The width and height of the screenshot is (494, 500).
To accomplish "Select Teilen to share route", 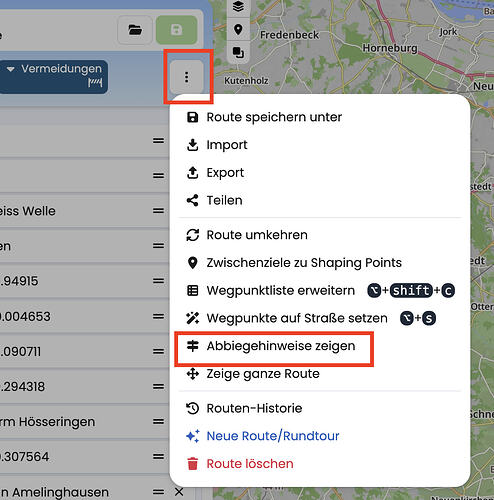I will pyautogui.click(x=214, y=200).
